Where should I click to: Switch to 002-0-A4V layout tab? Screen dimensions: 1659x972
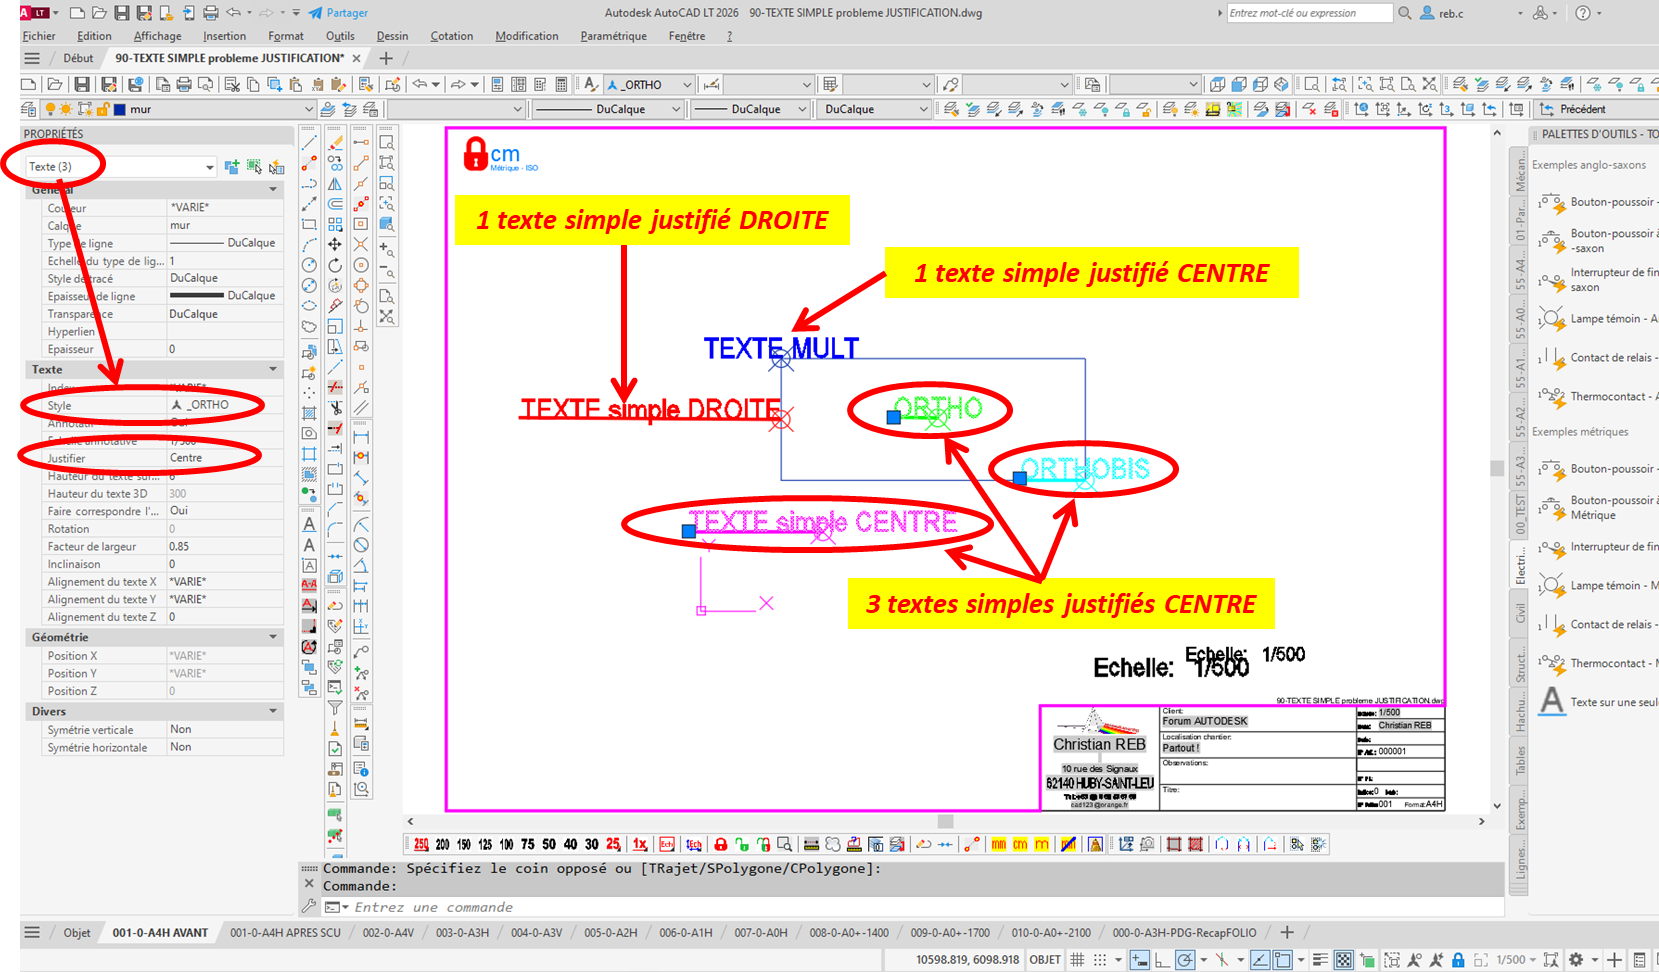(x=388, y=933)
